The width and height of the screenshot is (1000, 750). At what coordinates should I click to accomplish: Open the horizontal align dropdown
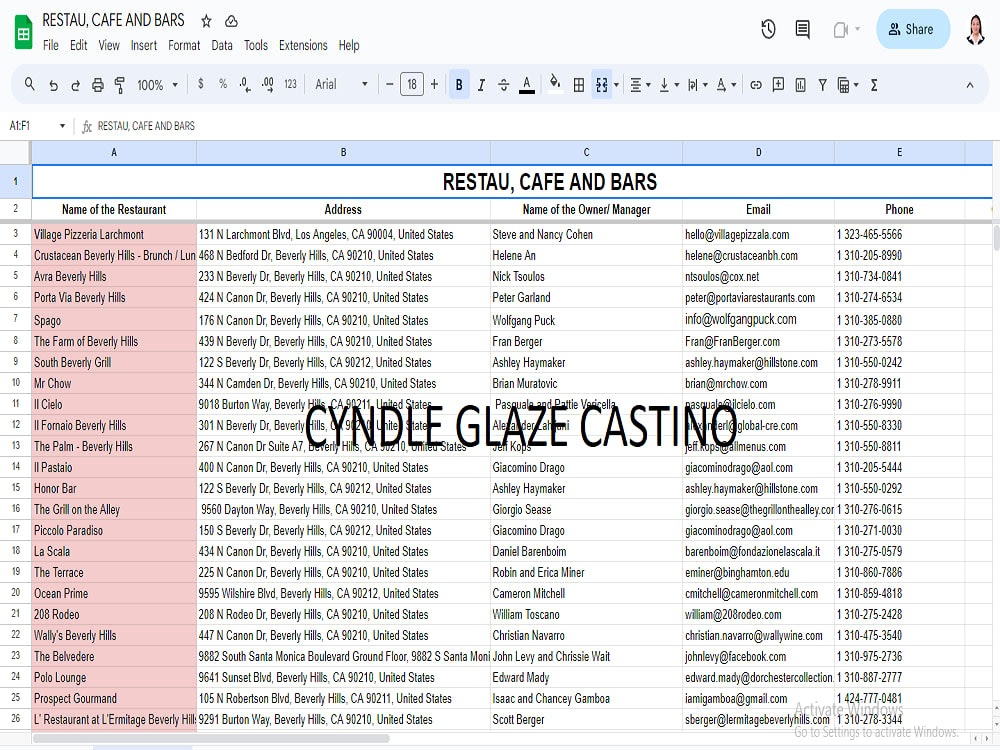(x=640, y=85)
